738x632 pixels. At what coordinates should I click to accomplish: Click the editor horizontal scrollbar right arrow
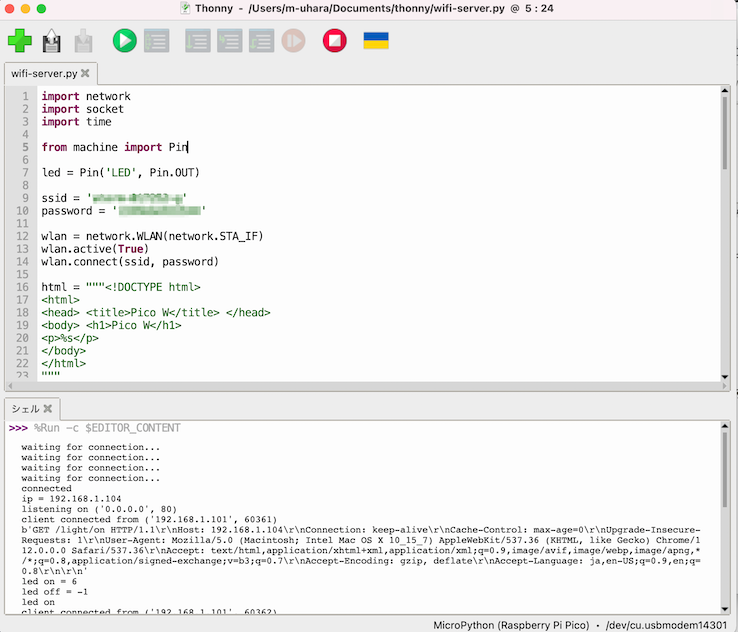725,386
